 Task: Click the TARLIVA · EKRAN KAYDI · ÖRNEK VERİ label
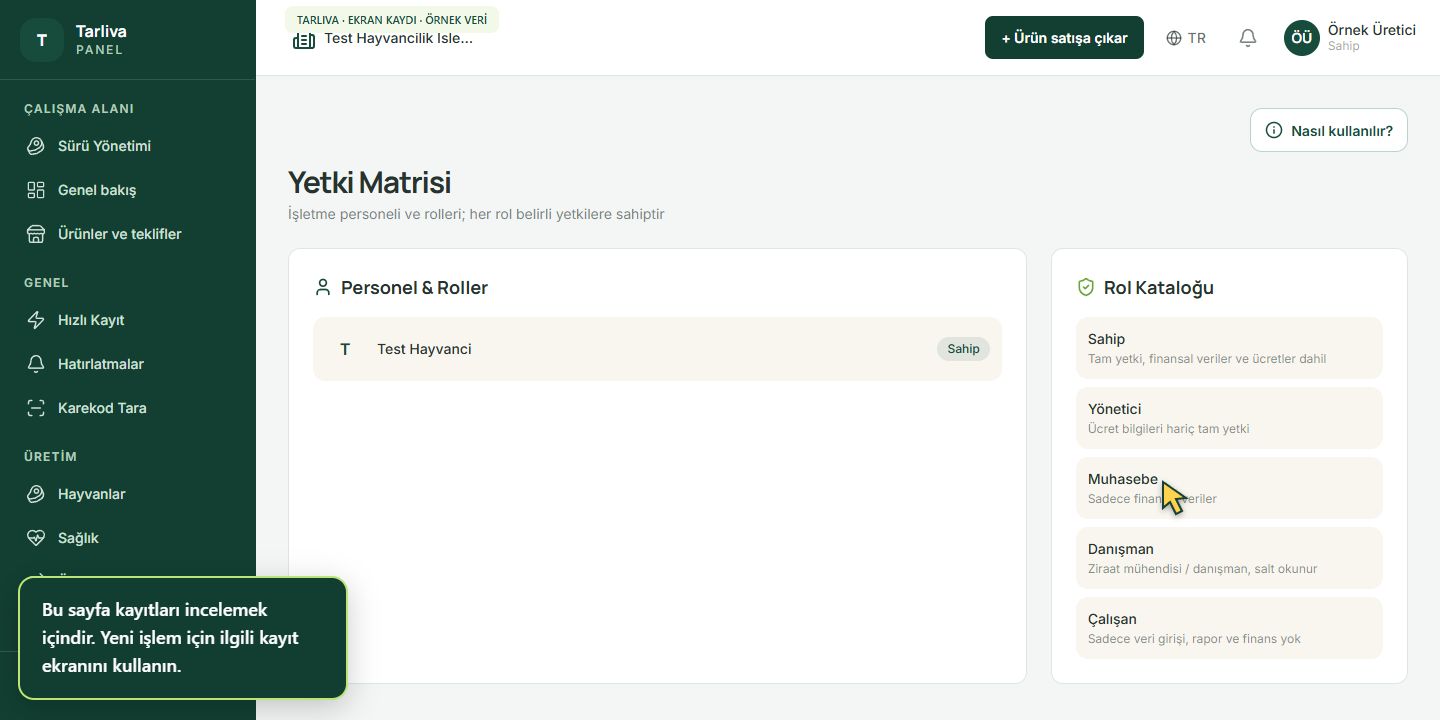pyautogui.click(x=392, y=19)
